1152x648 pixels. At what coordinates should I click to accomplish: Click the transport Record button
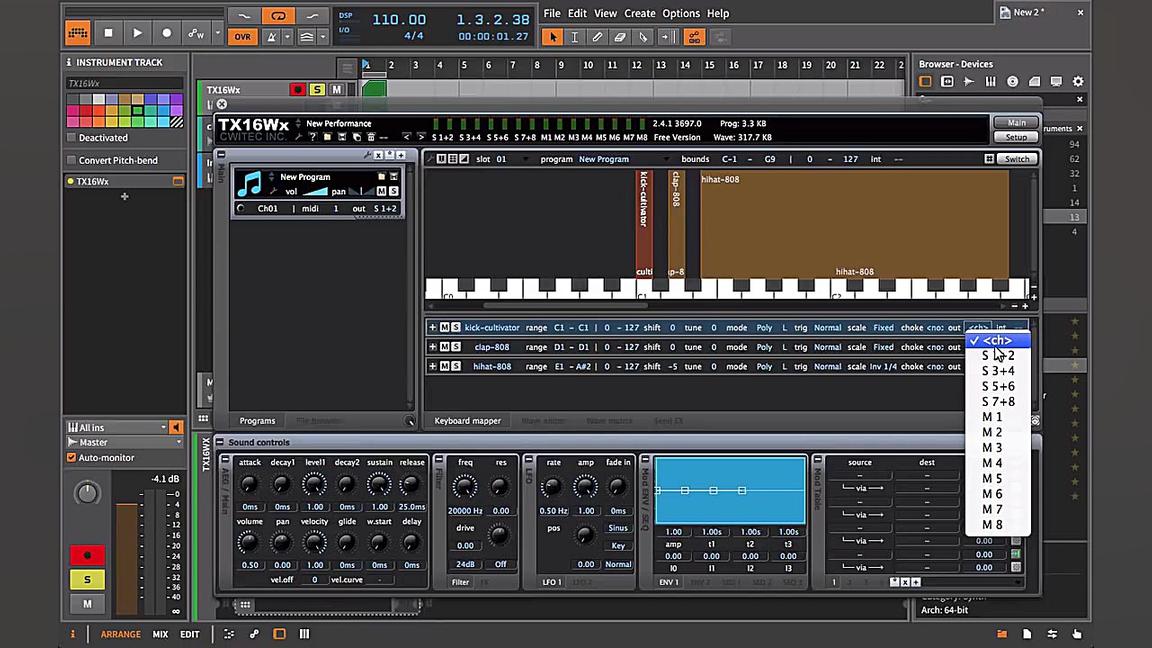click(166, 33)
